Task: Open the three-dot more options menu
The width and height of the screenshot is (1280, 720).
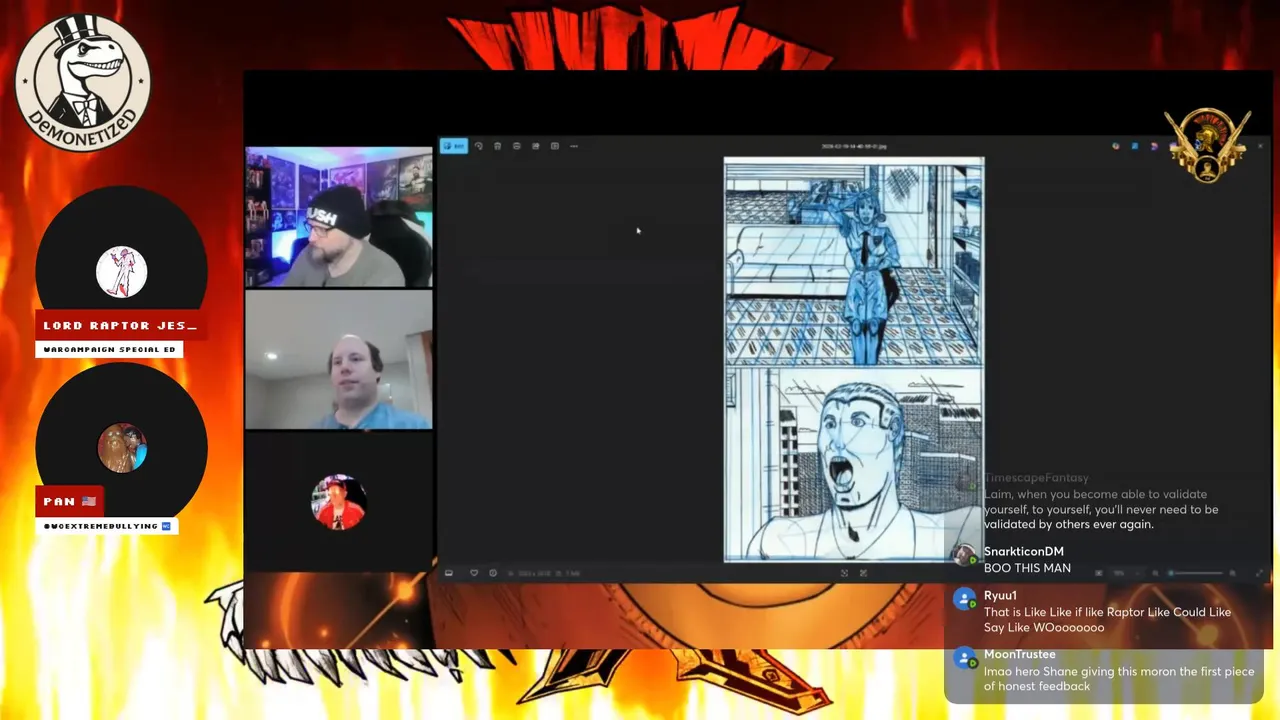Action: click(x=574, y=146)
